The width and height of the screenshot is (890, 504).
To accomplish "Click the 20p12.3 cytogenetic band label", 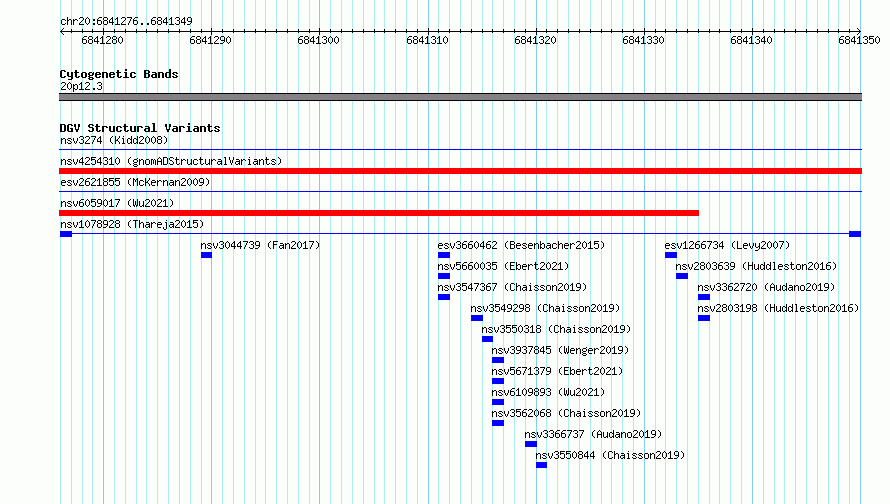I will click(x=81, y=86).
